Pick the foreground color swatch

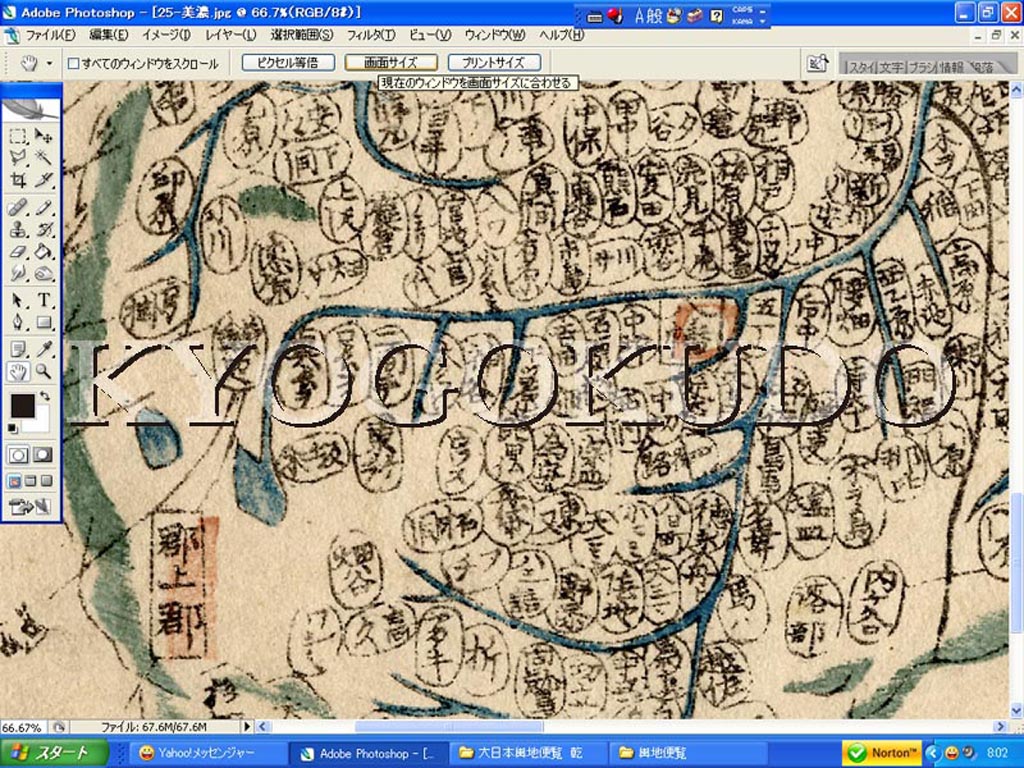coord(22,405)
